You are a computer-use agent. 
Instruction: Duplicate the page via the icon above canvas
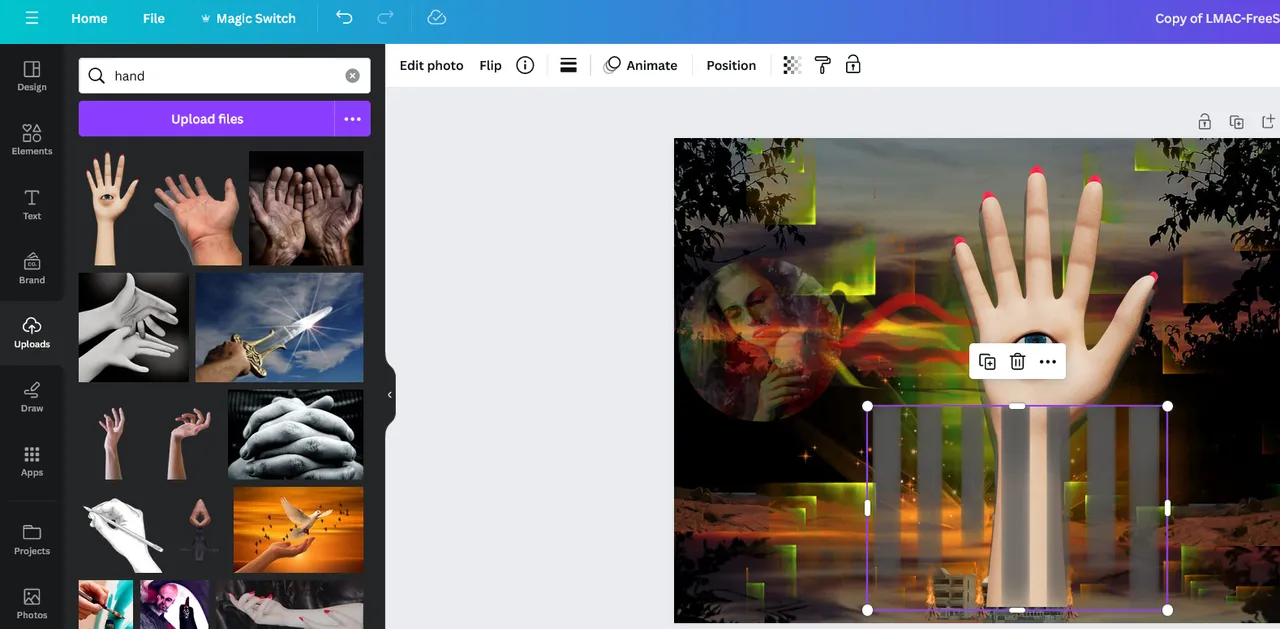point(1237,122)
